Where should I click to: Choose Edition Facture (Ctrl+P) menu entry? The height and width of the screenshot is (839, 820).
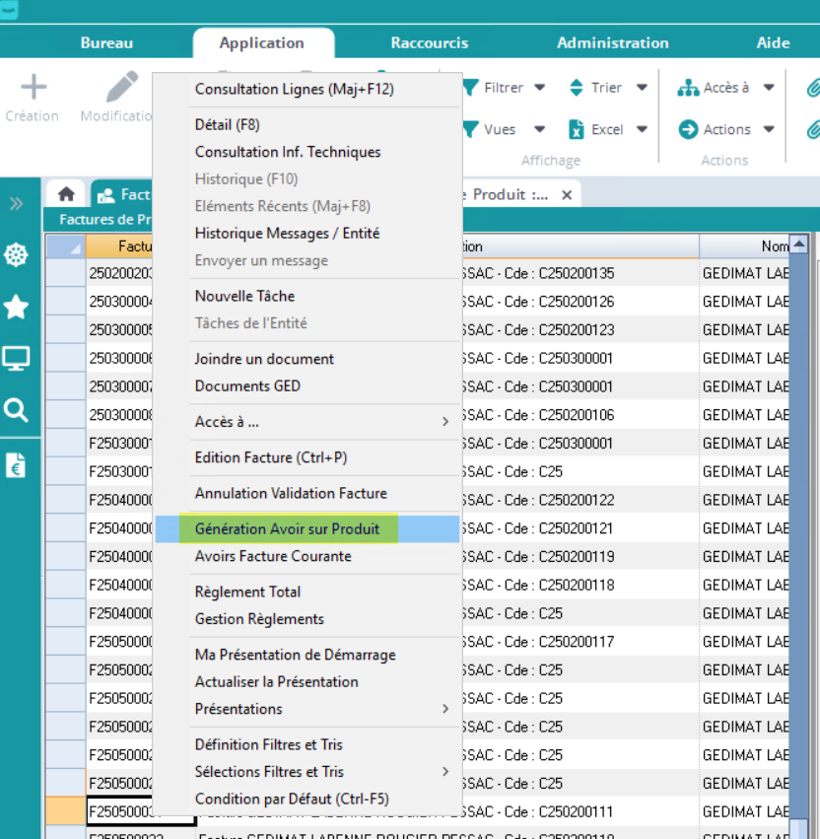(271, 458)
